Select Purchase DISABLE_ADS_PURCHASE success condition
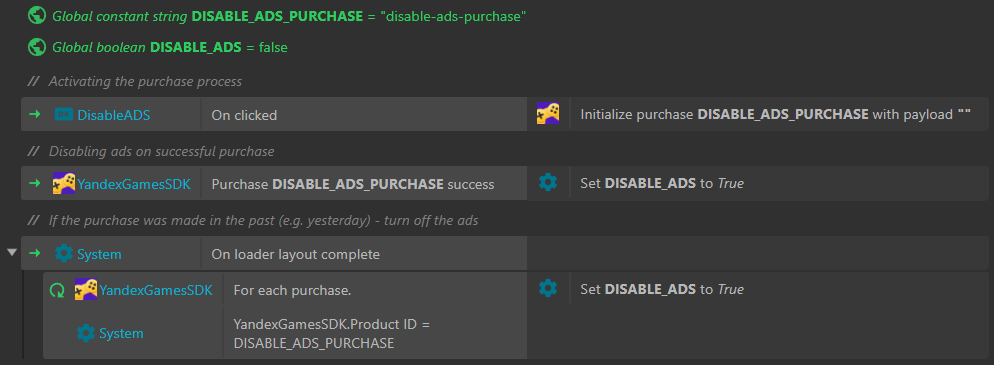Screen dimensions: 994x365 tap(364, 184)
